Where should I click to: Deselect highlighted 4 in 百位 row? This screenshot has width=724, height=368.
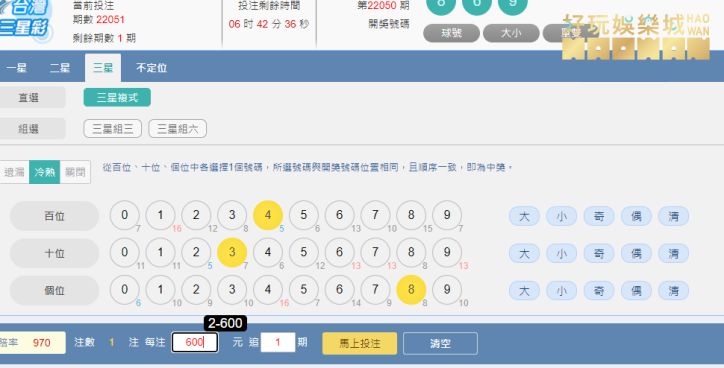(268, 215)
